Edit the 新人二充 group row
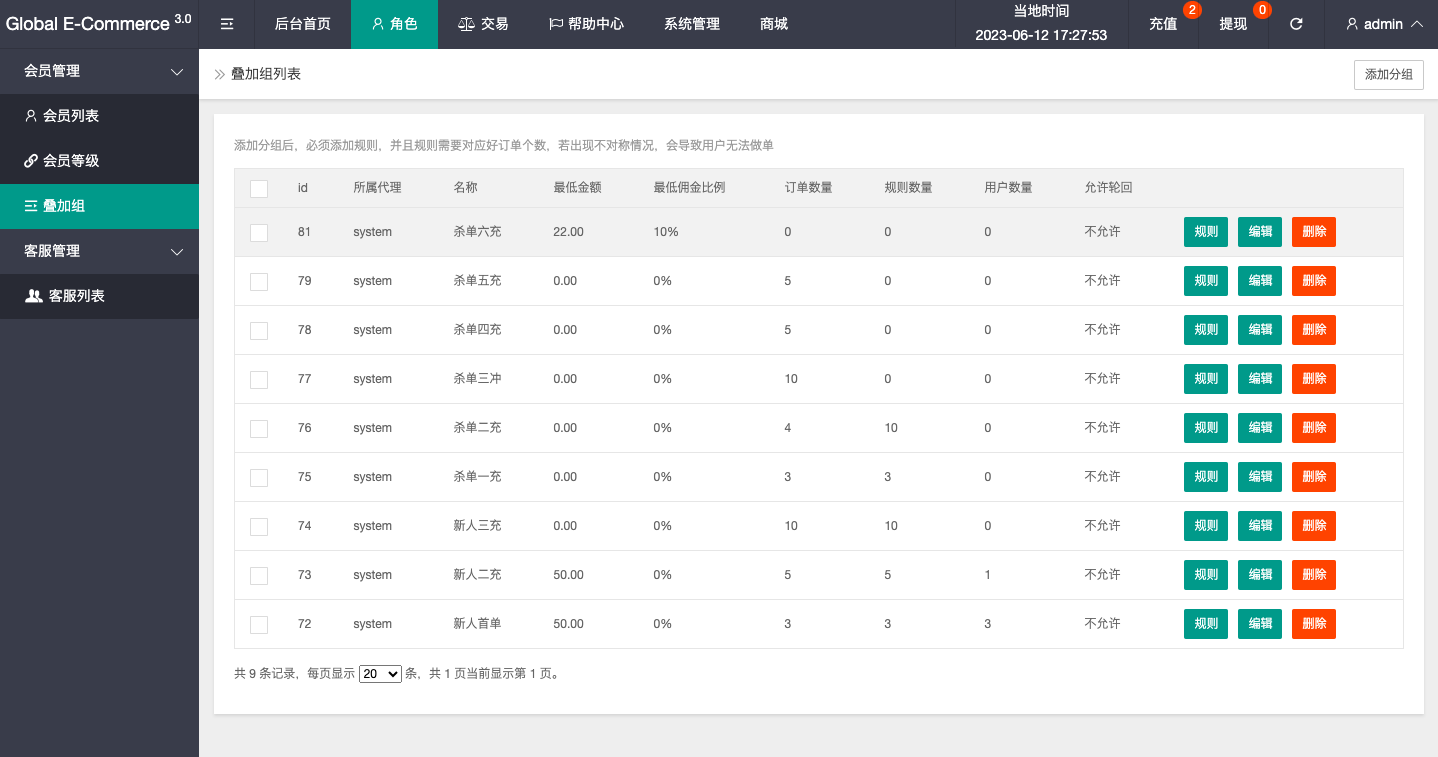1438x757 pixels. pyautogui.click(x=1260, y=575)
